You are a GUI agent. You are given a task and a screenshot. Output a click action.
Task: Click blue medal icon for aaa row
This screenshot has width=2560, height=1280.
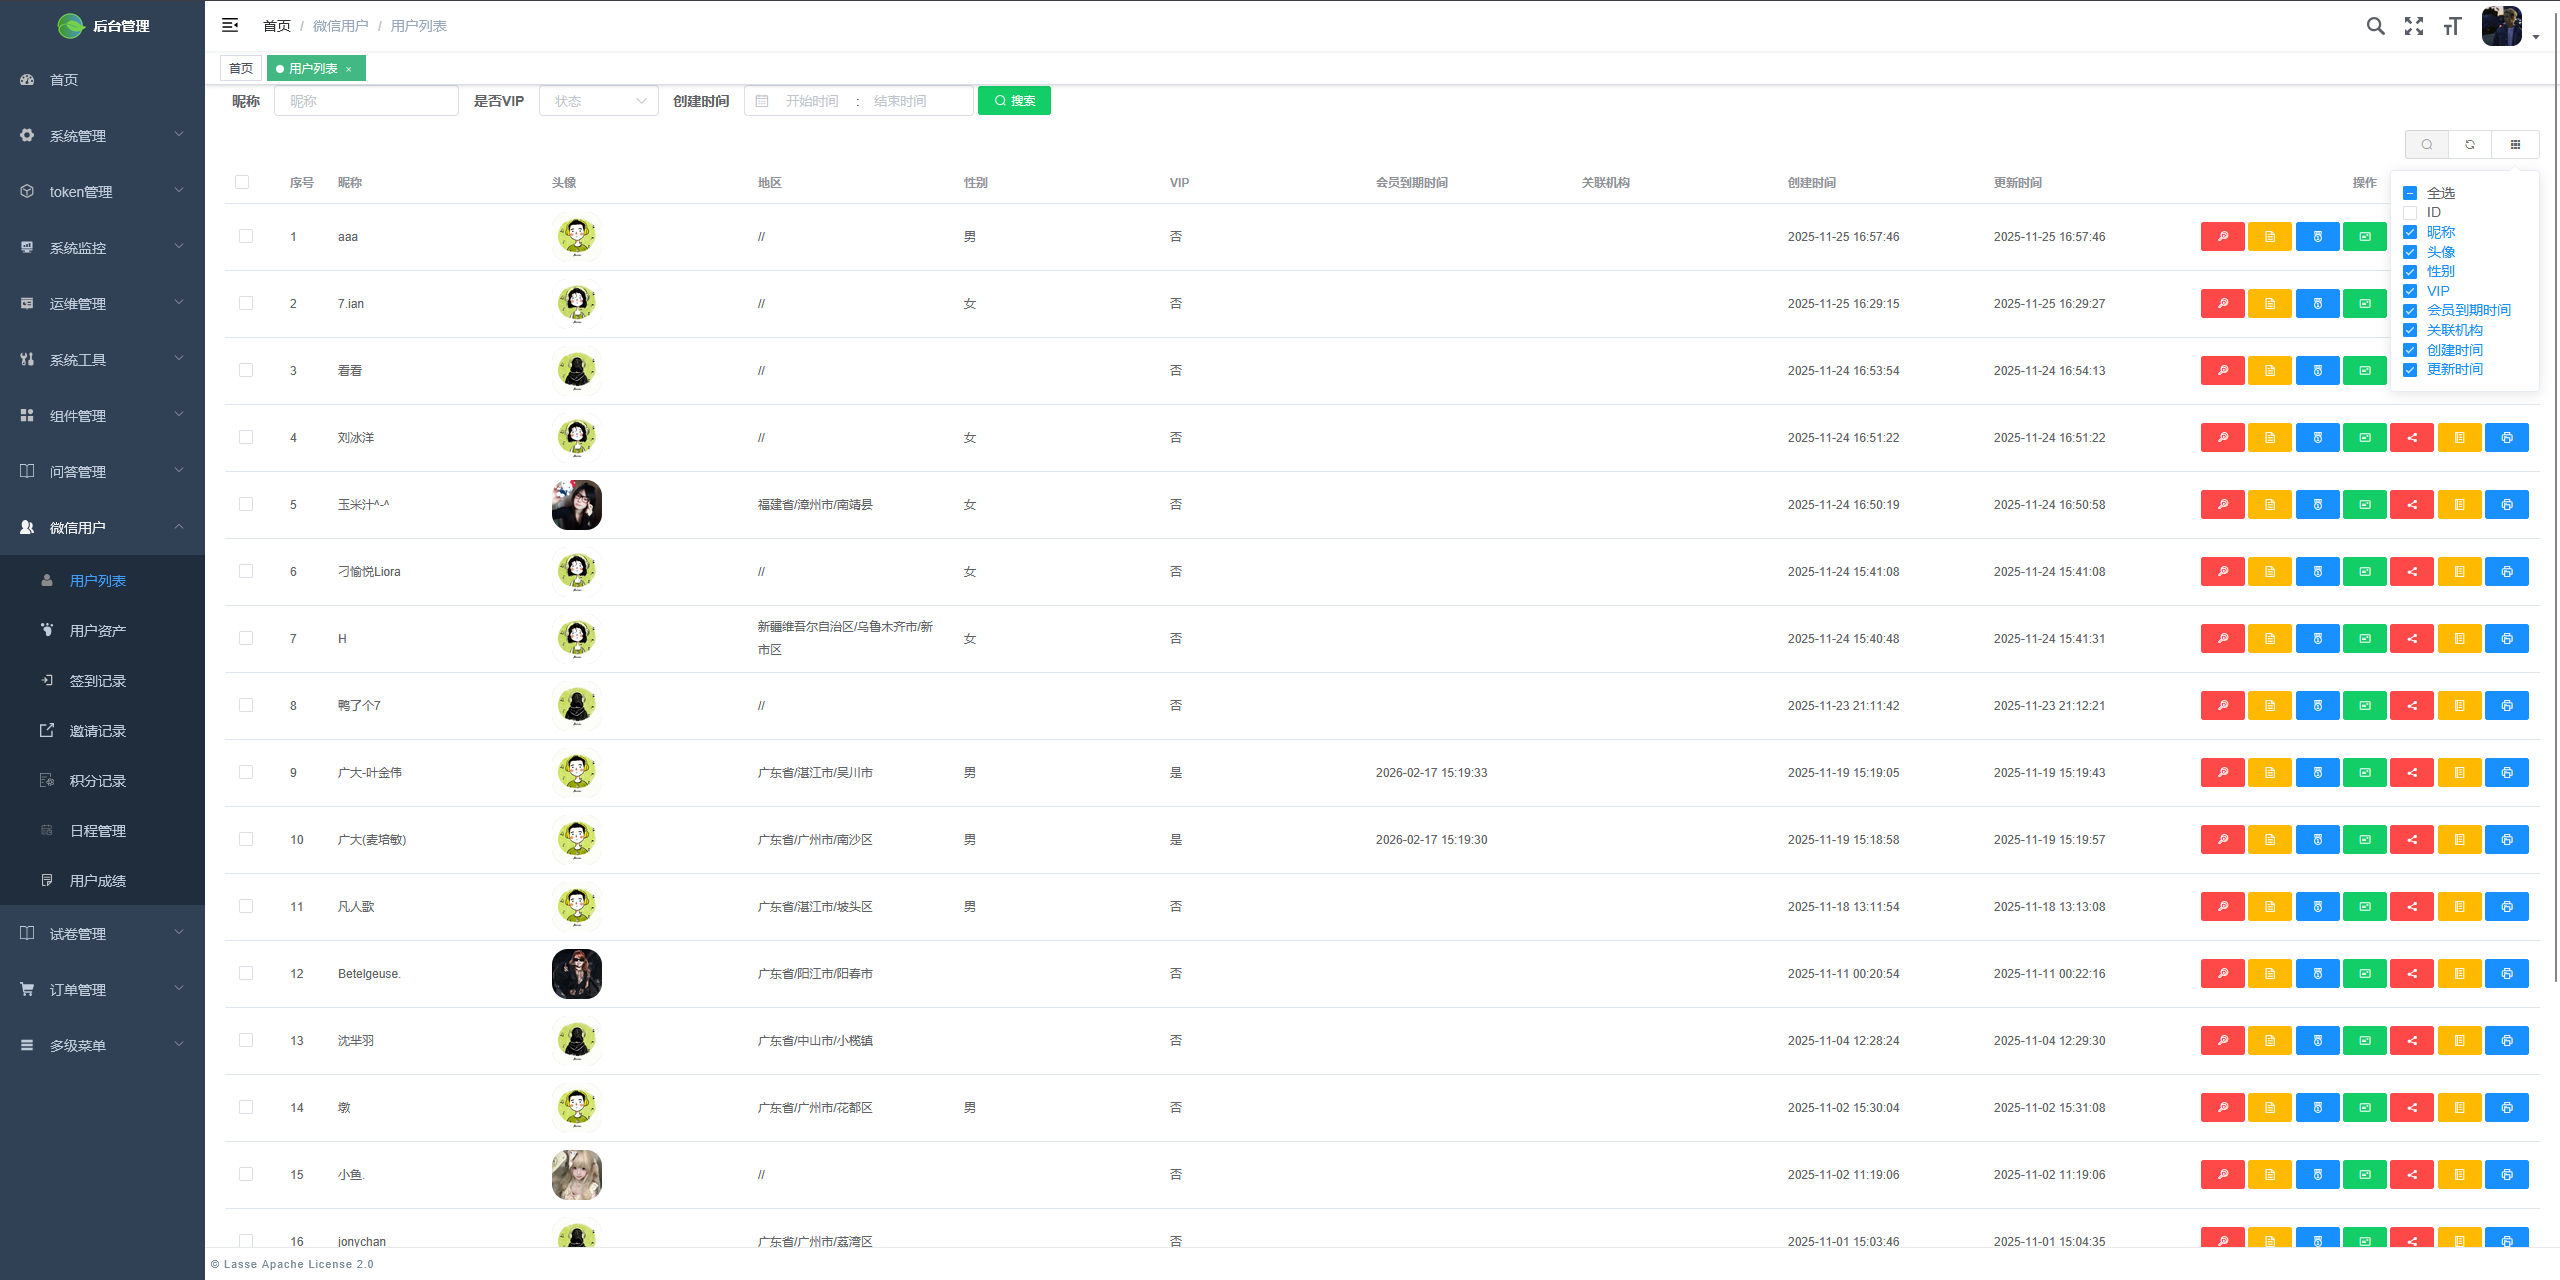coord(2317,236)
